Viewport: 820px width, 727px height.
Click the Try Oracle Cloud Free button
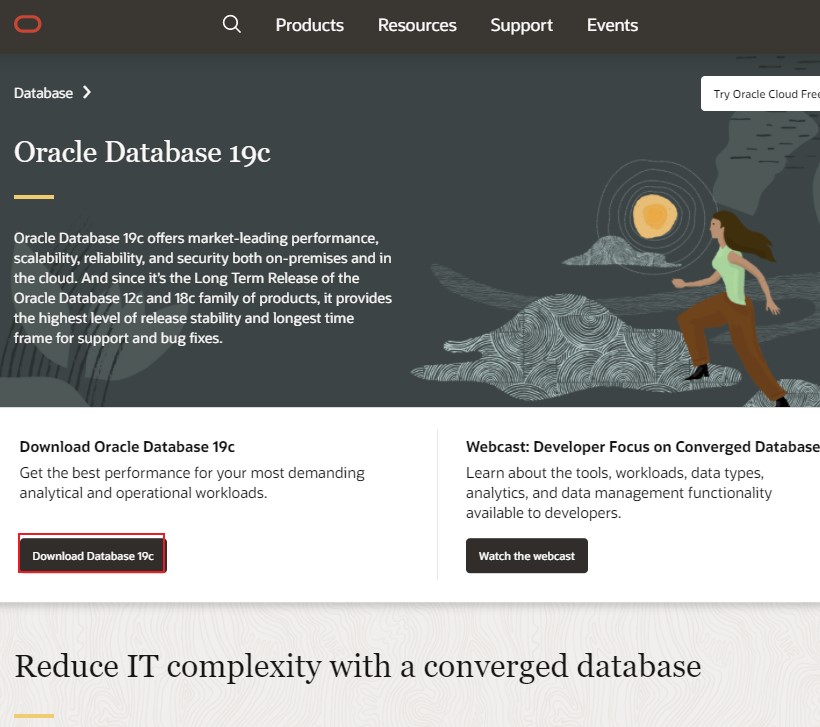point(760,94)
